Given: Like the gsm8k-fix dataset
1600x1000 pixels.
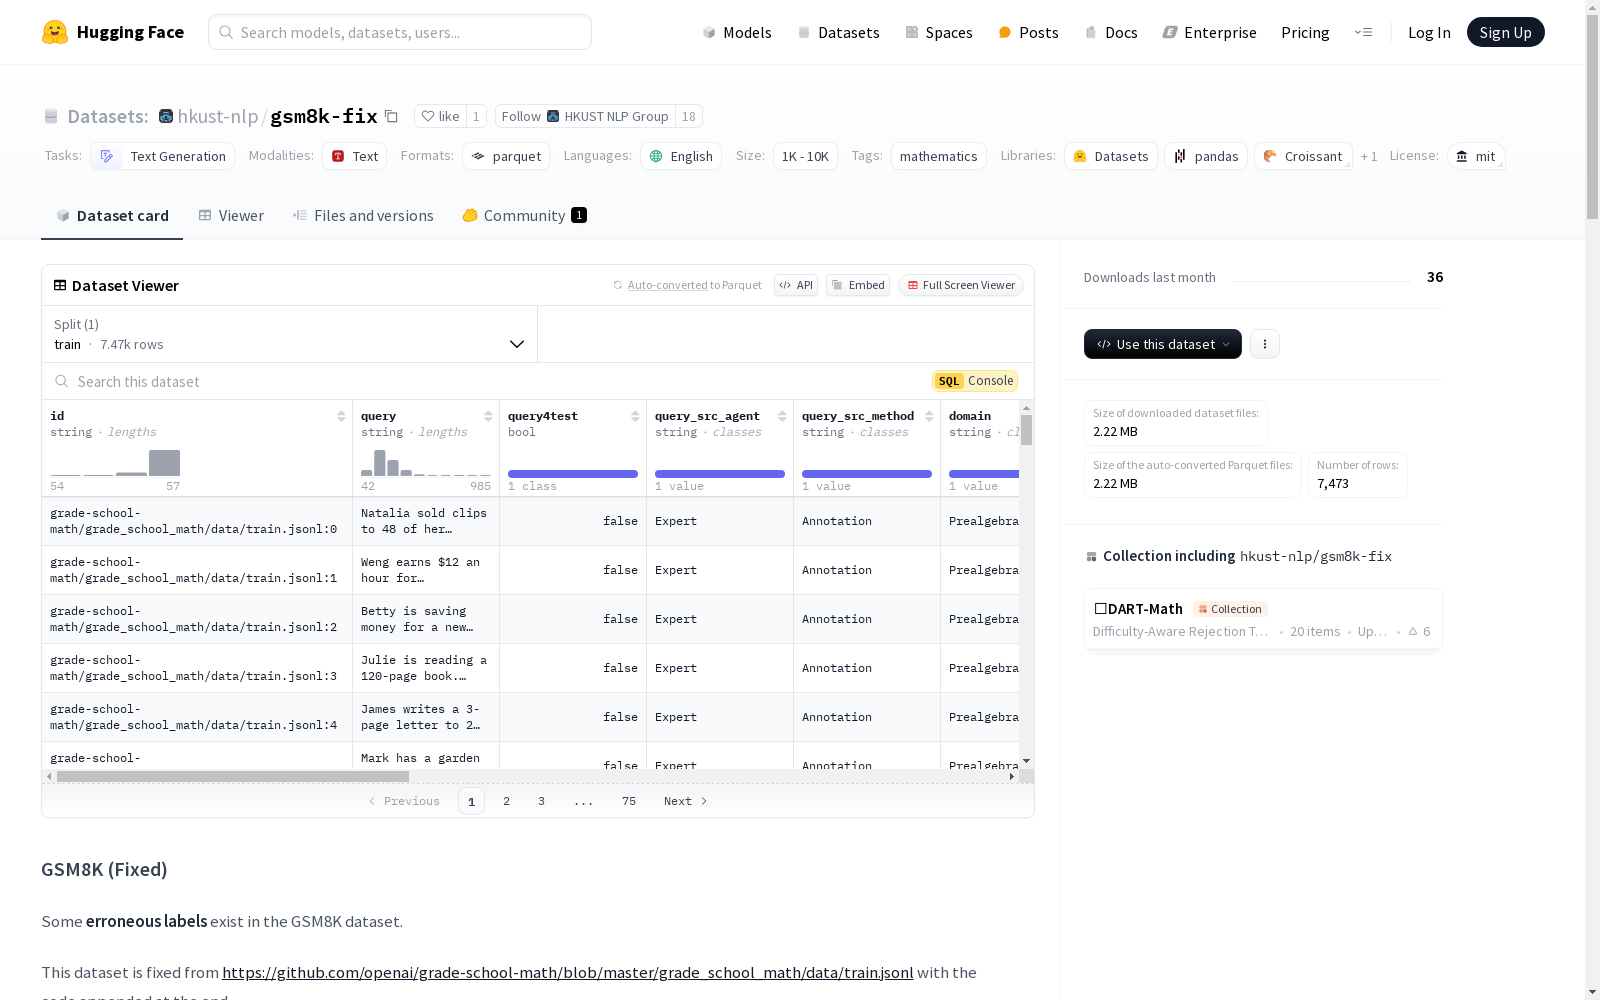Looking at the screenshot, I should click(440, 117).
